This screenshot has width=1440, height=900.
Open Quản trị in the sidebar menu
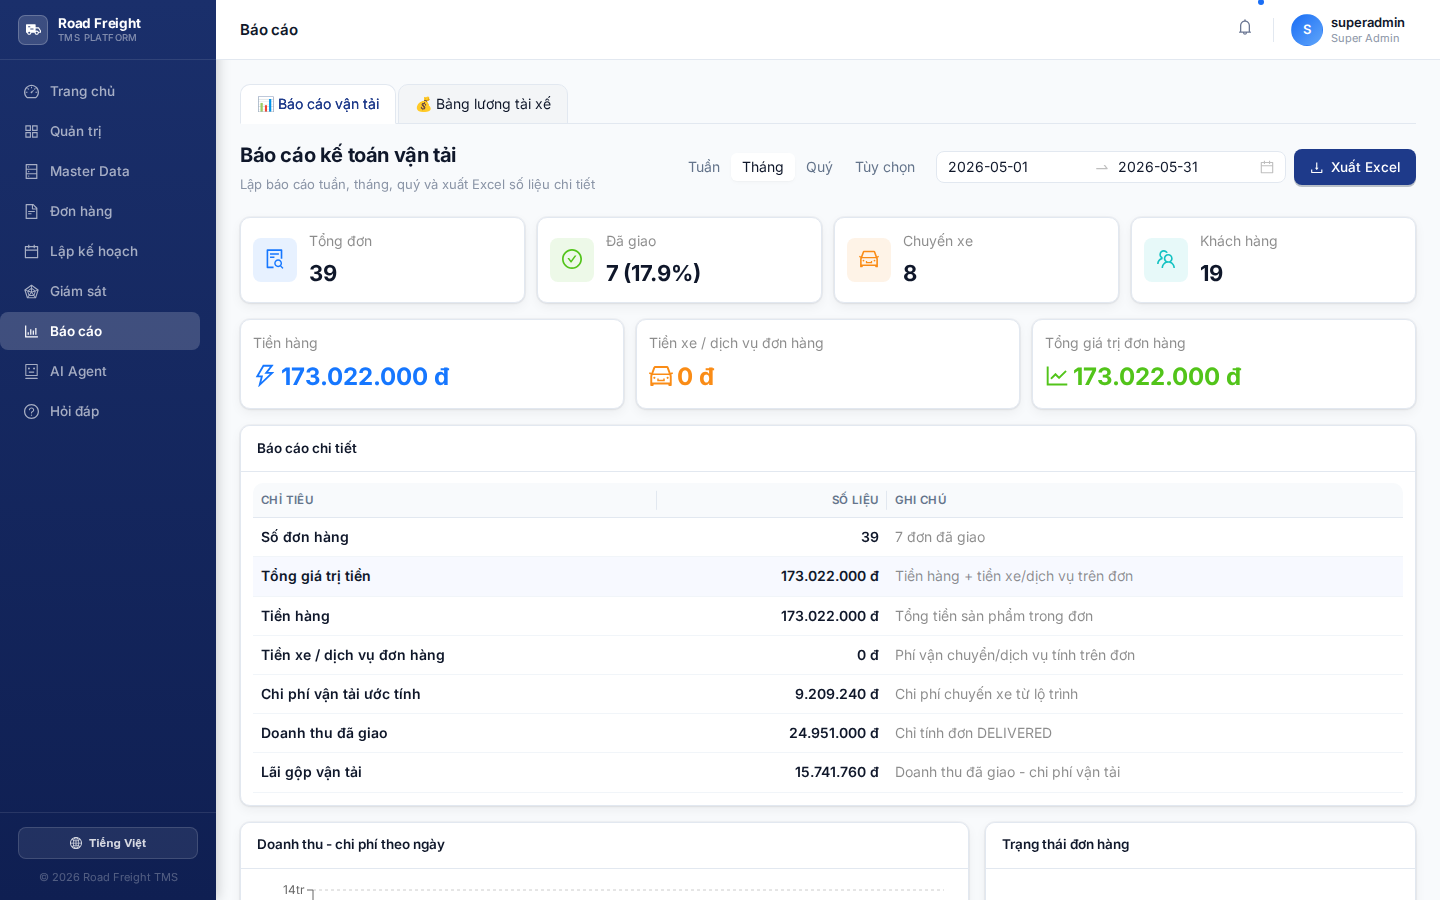tap(100, 131)
